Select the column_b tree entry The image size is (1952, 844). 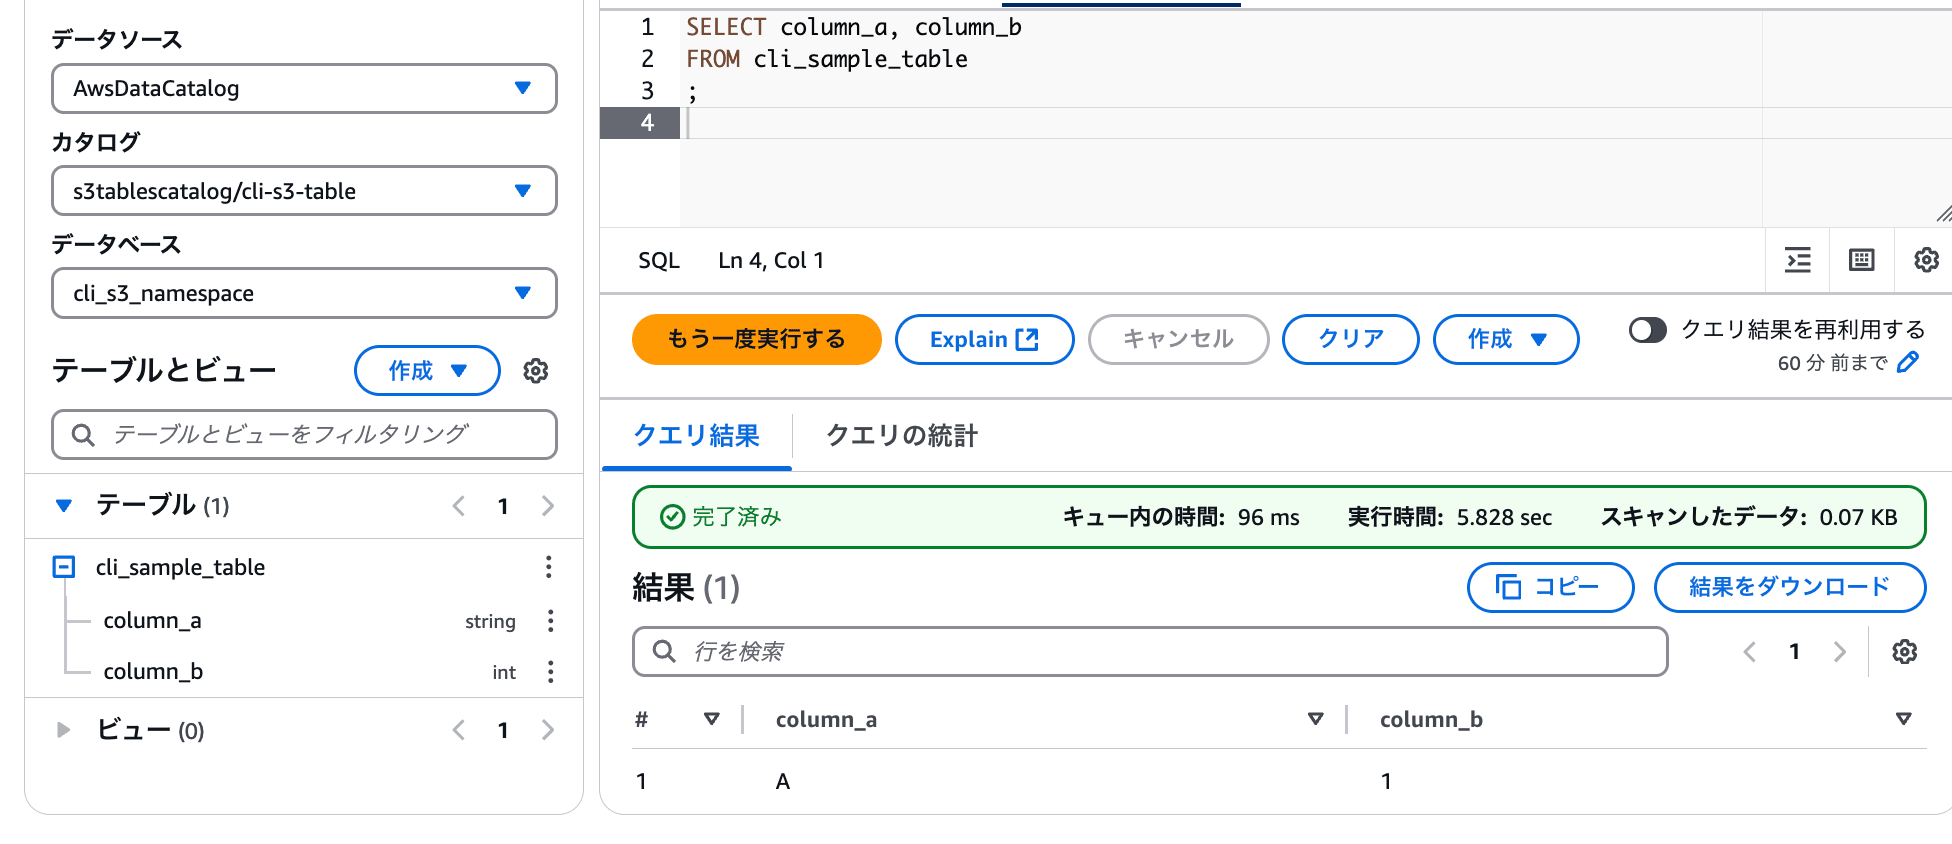tap(153, 671)
